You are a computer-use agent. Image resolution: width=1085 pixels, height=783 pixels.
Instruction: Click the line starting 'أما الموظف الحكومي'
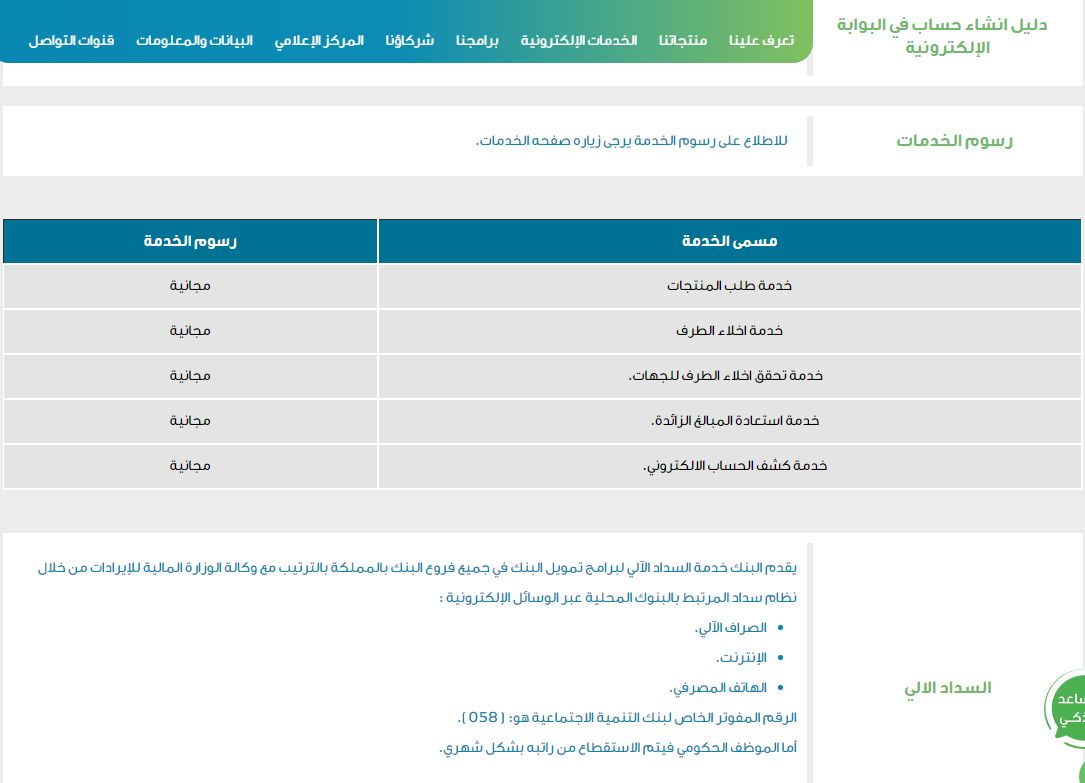[618, 748]
